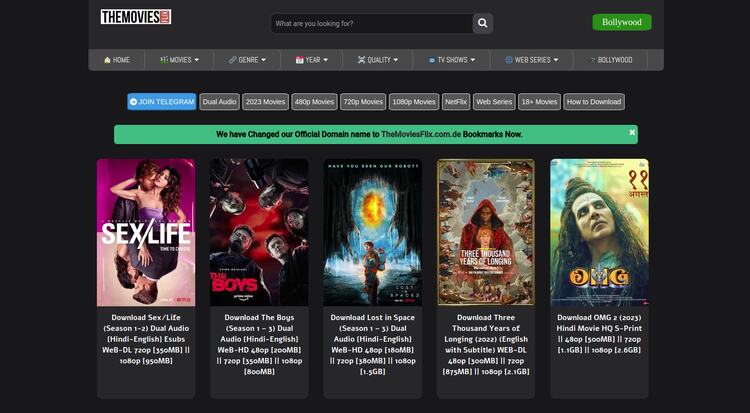
Task: Click the calendar icon beside YEAR
Action: pyautogui.click(x=299, y=60)
